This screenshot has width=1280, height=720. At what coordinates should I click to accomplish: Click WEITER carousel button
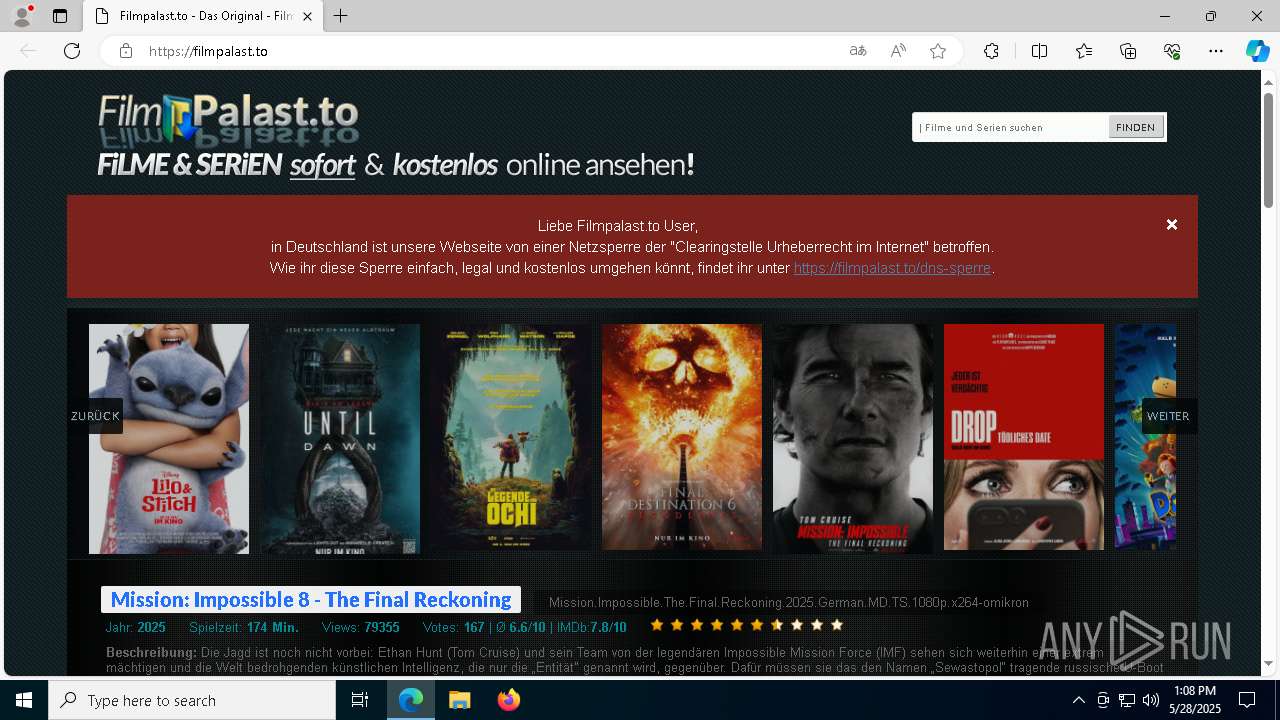1168,416
